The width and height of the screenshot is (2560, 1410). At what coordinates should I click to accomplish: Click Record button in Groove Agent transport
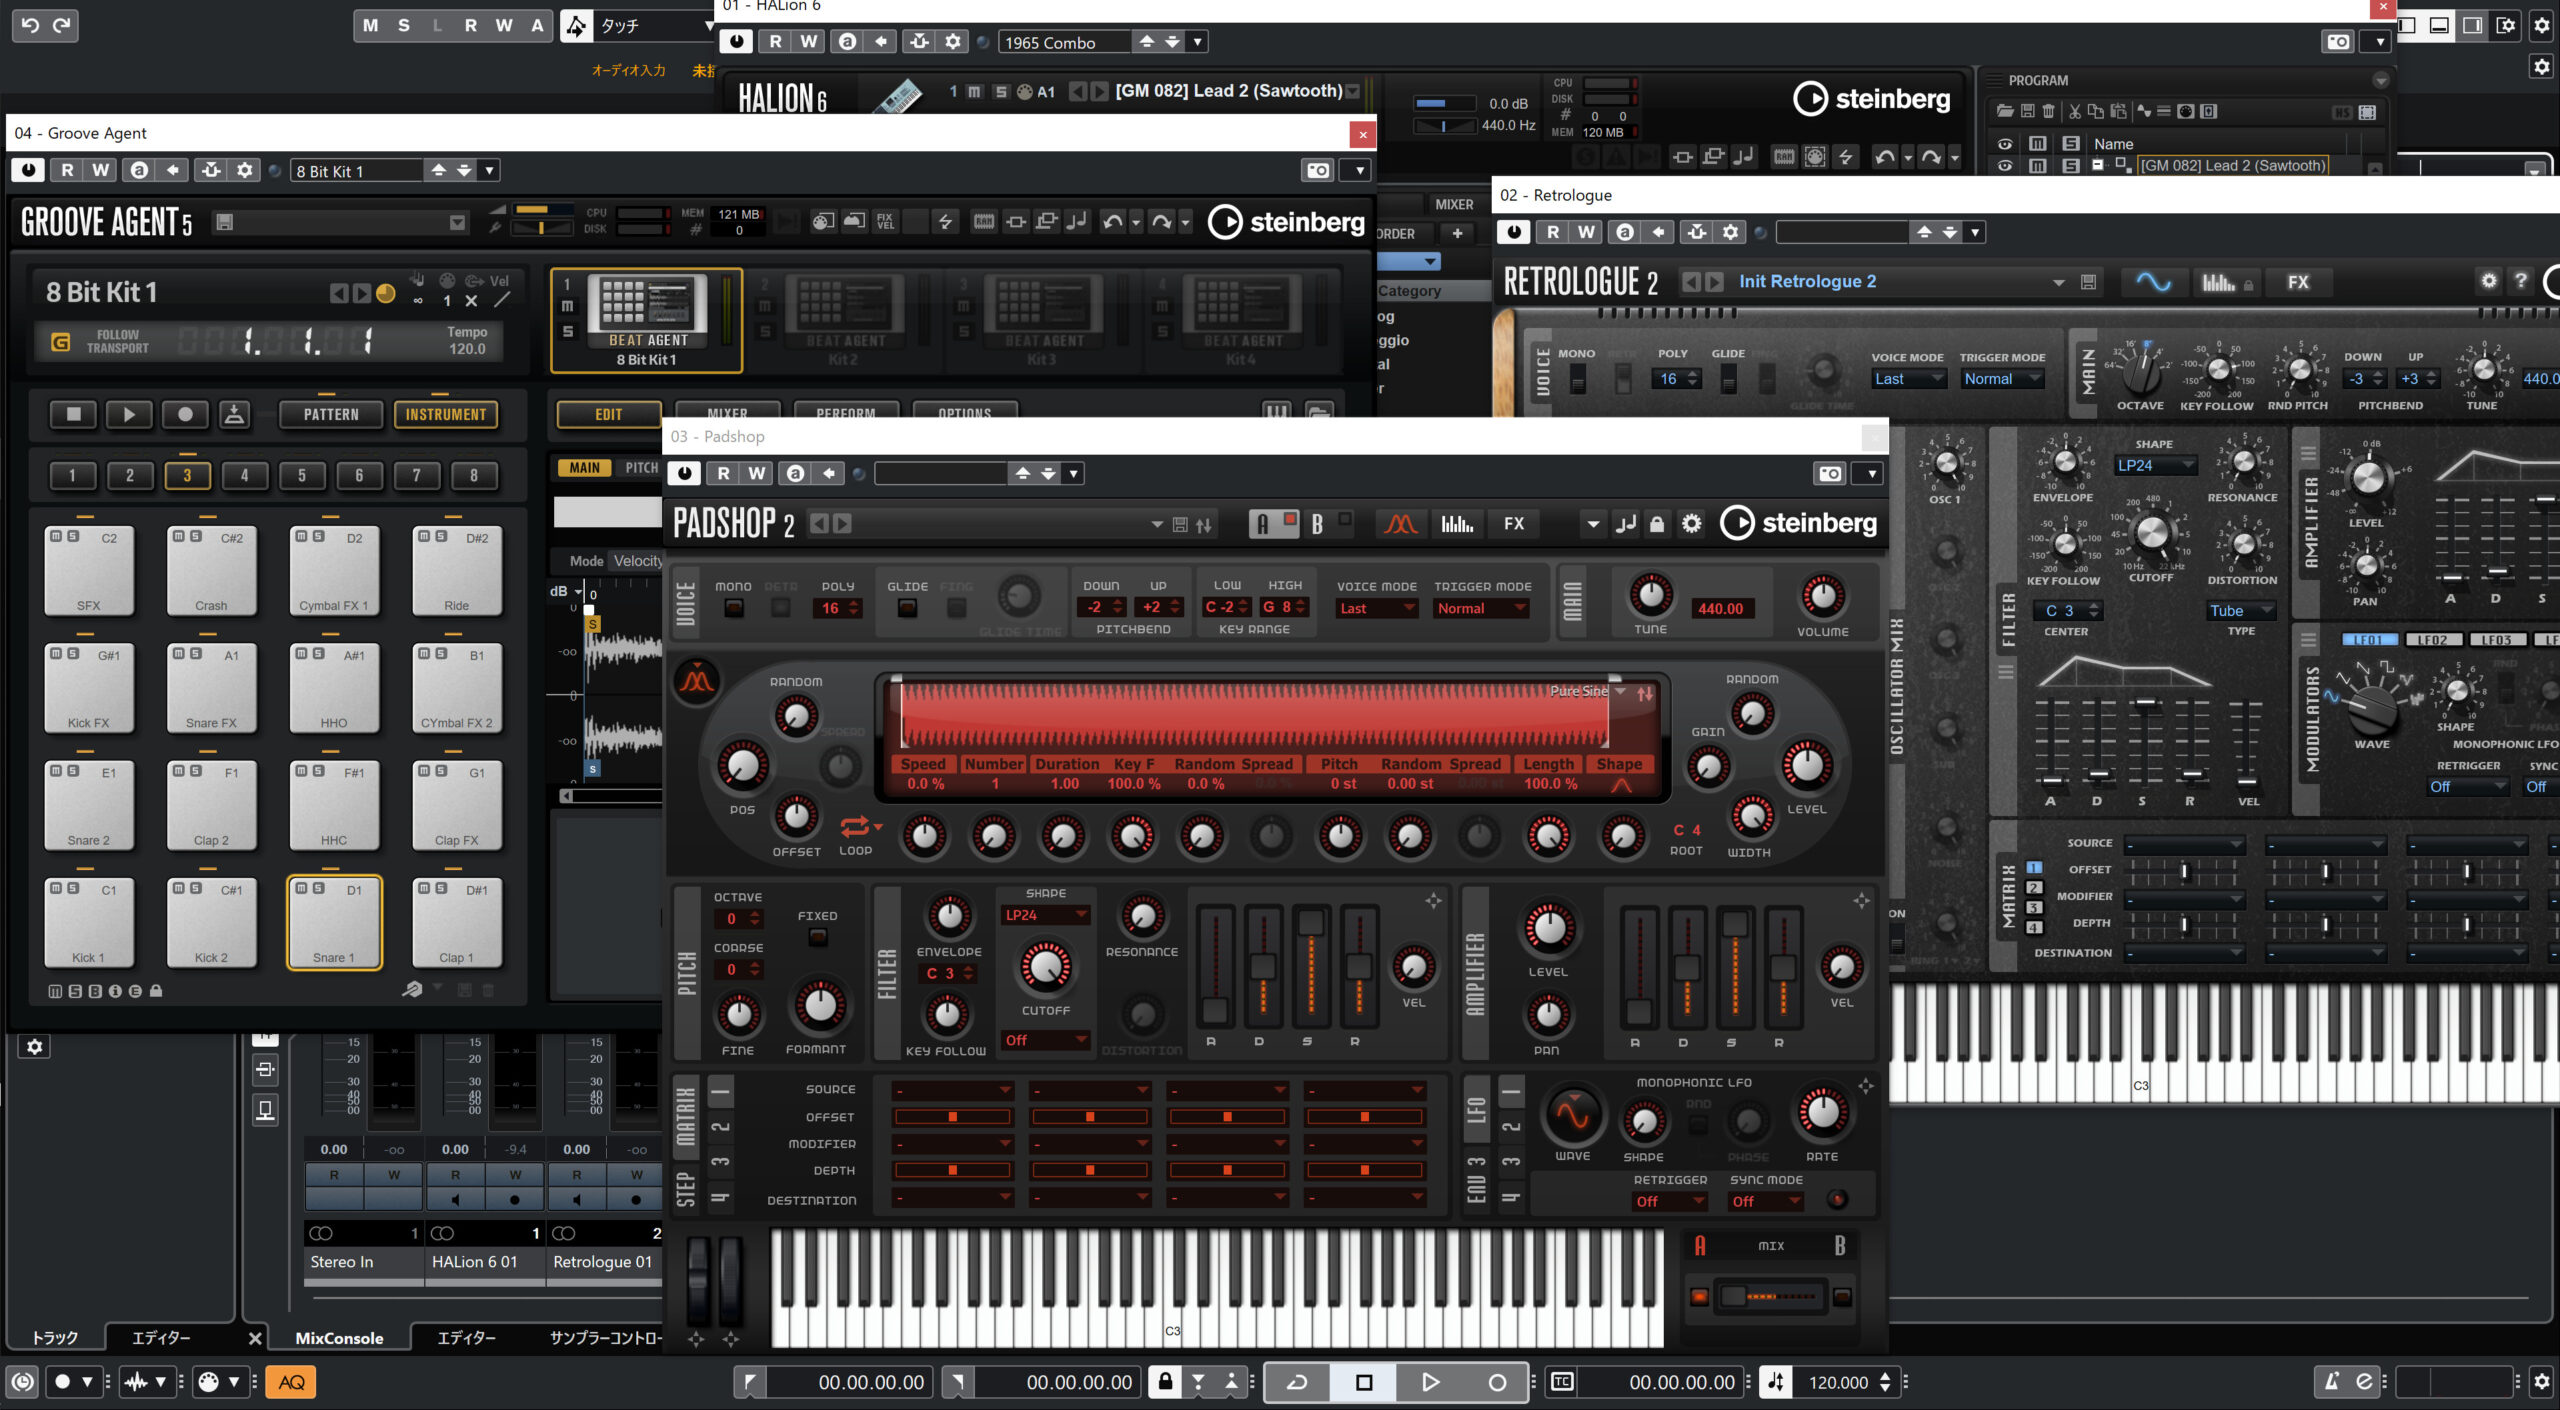coord(185,414)
